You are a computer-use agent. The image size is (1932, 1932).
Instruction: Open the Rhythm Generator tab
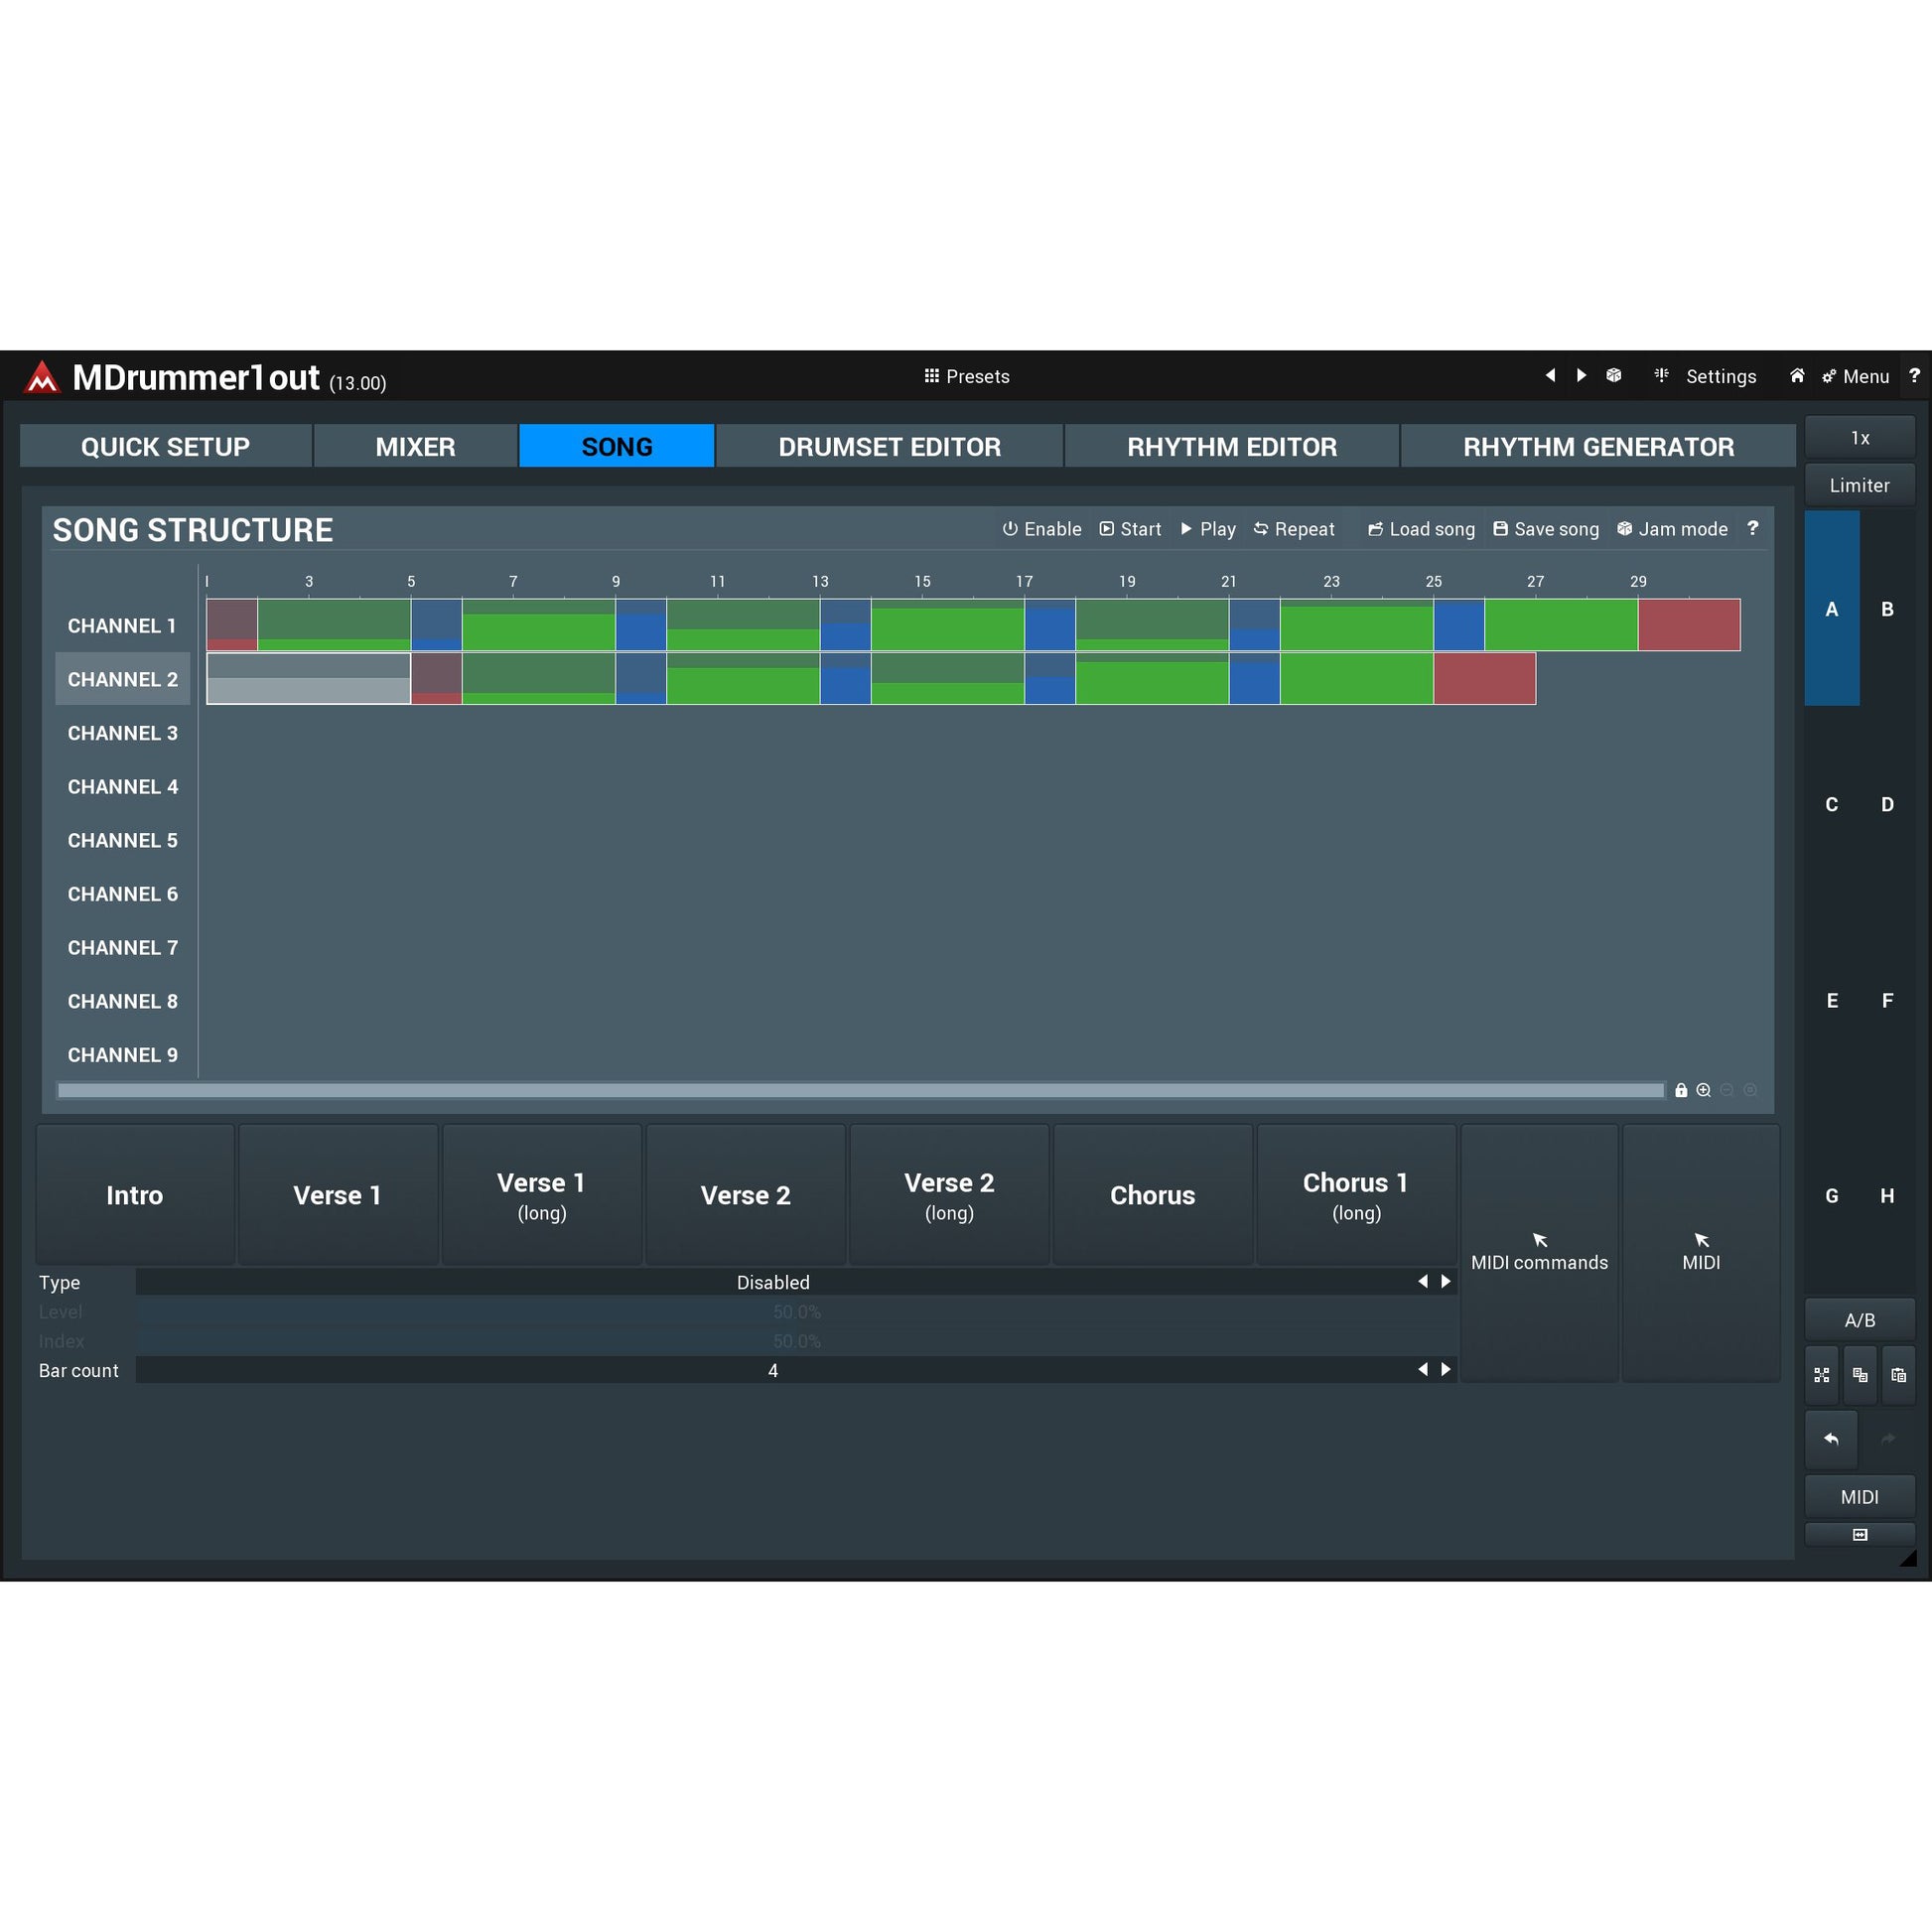tap(1597, 446)
